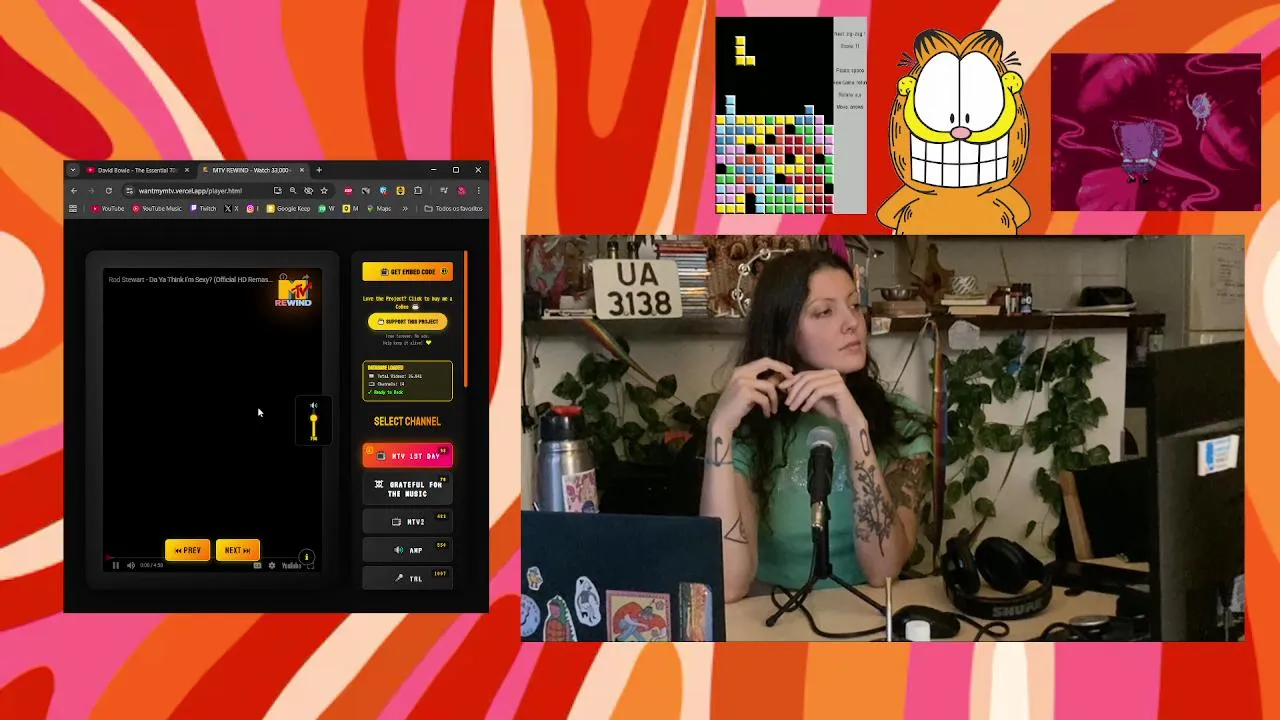Screen dimensions: 1280x720
Task: Reload the MTV Rewind page
Action: (x=109, y=191)
